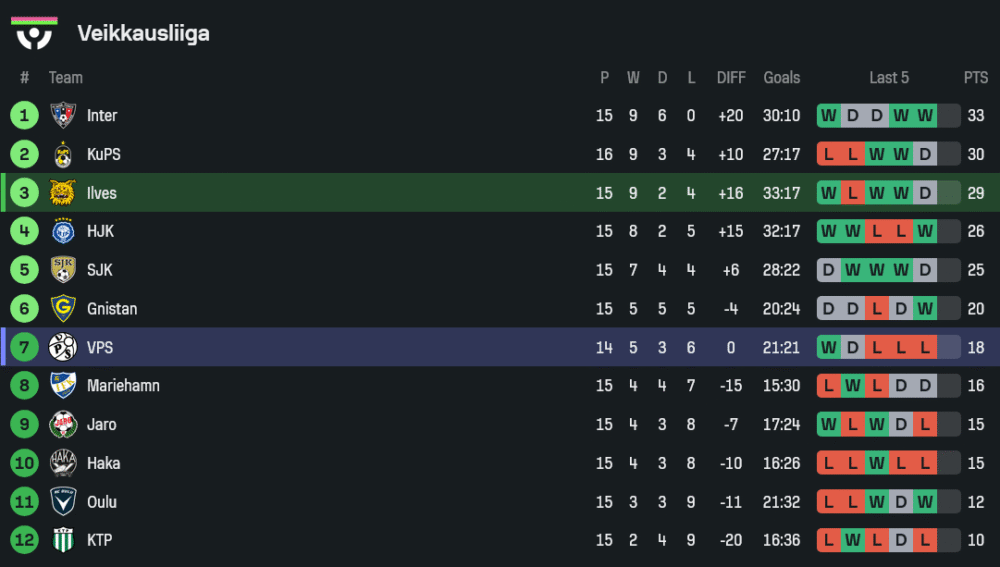Image resolution: width=1000 pixels, height=567 pixels.
Task: Click the KuPS team crest
Action: click(63, 155)
